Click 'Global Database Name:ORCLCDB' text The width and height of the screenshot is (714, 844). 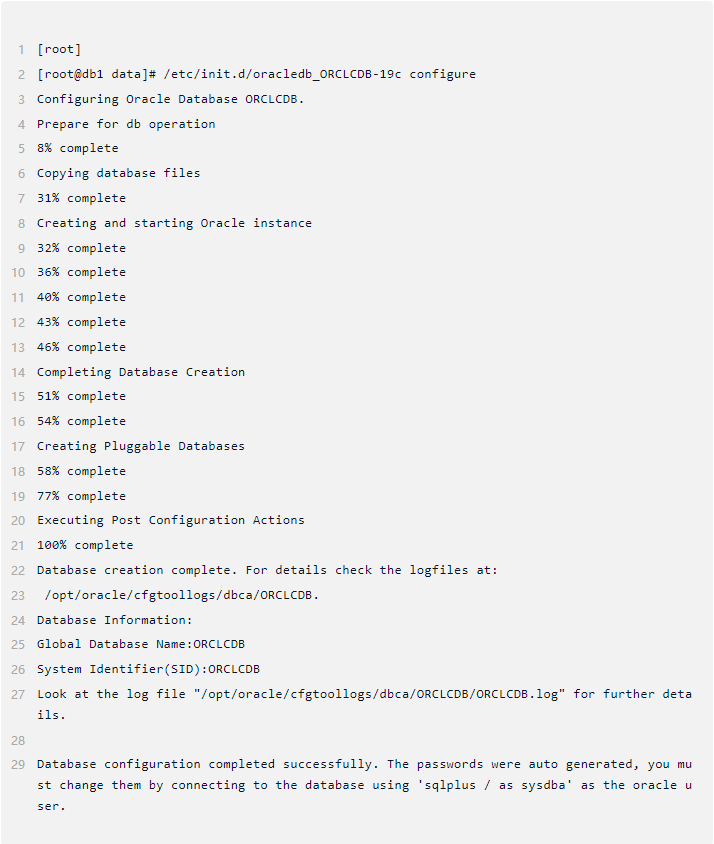pyautogui.click(x=141, y=644)
